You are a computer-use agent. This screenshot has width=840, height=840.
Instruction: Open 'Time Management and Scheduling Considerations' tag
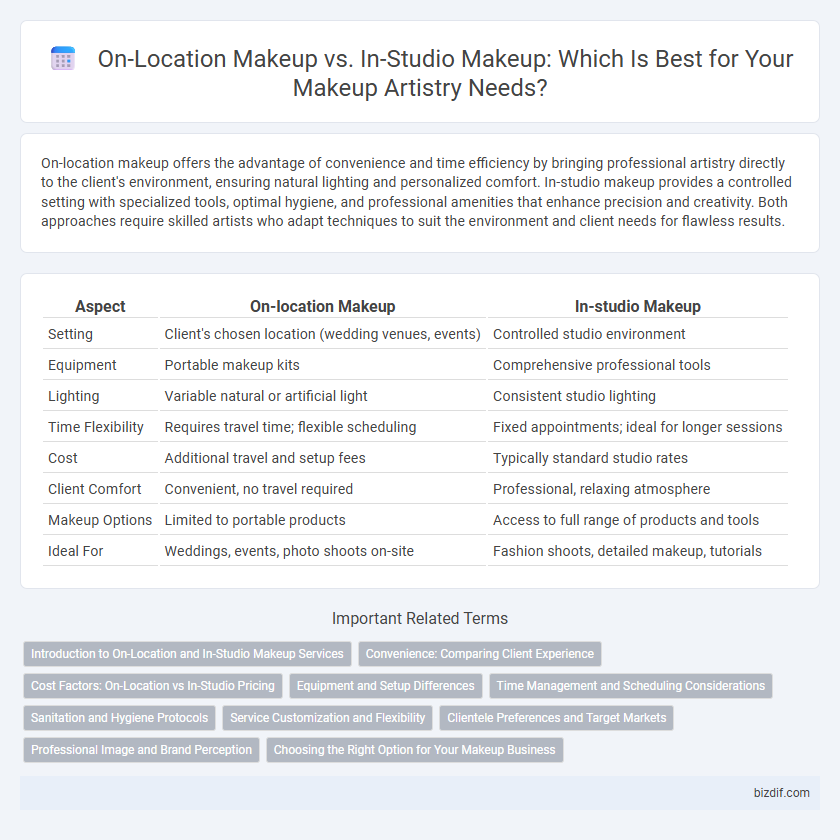[x=631, y=686]
